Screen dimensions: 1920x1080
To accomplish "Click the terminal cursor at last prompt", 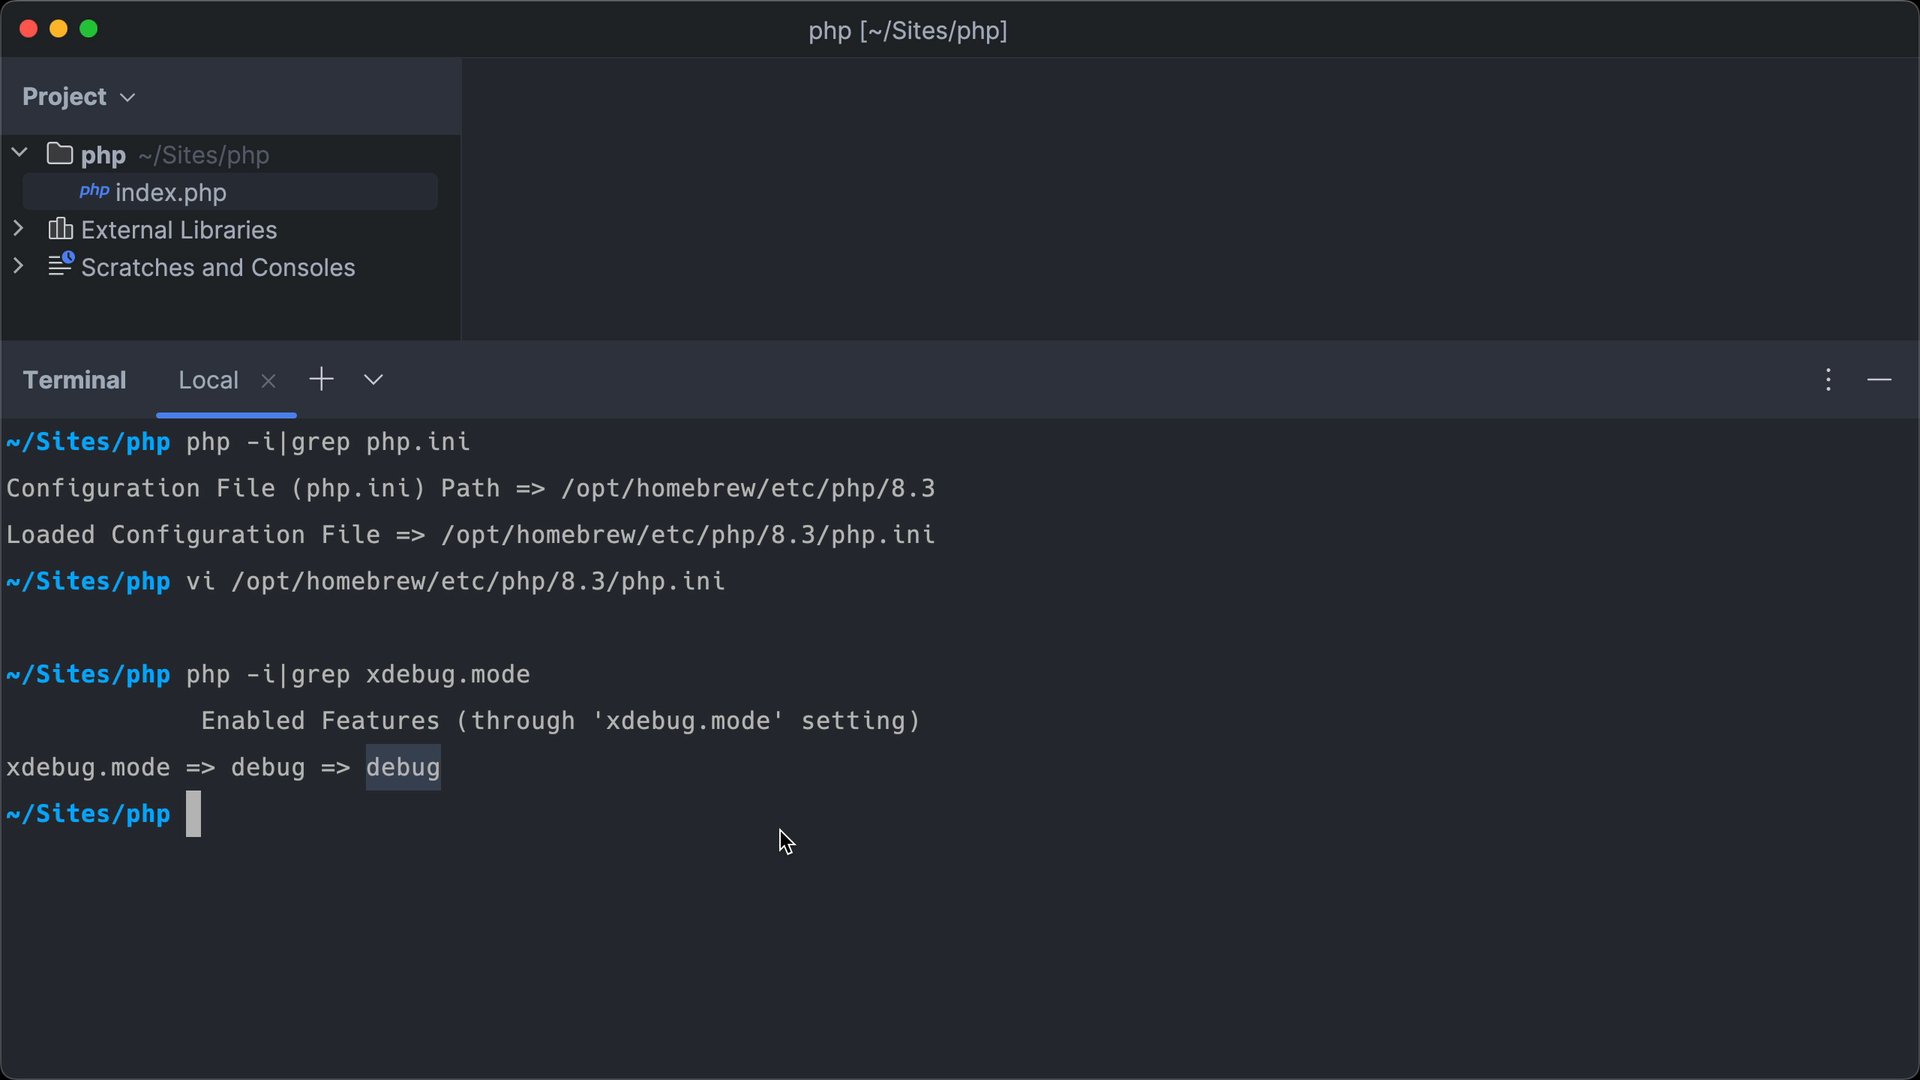I will 193,814.
